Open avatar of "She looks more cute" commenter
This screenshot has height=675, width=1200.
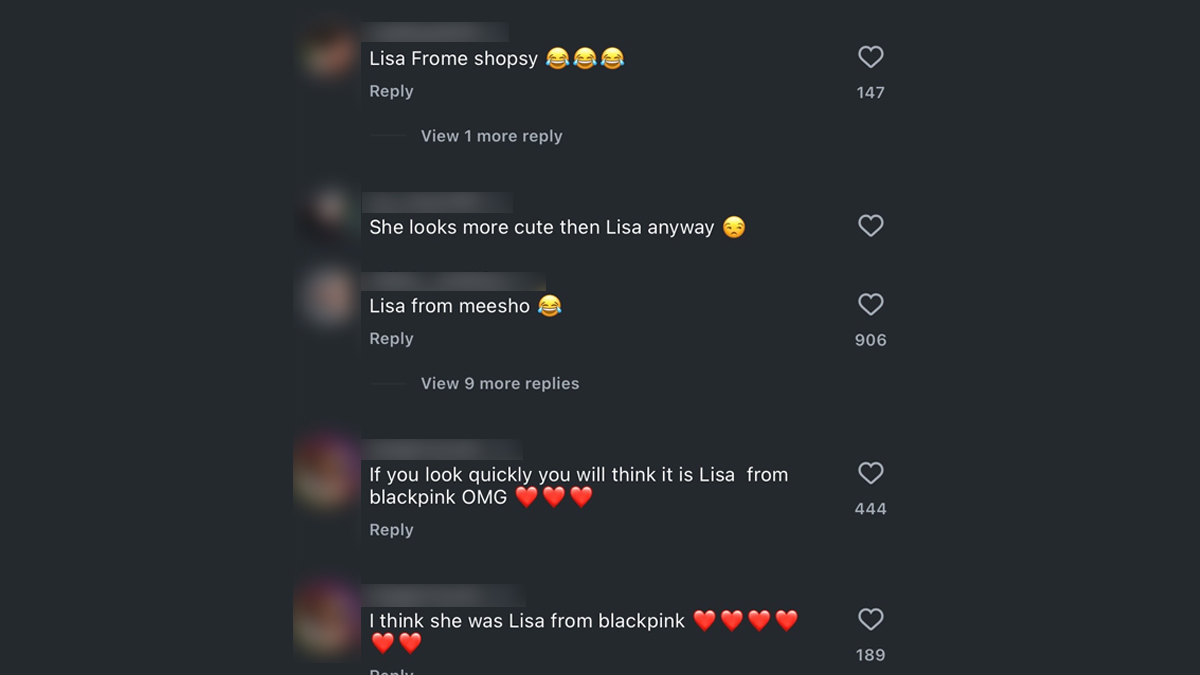coord(329,212)
